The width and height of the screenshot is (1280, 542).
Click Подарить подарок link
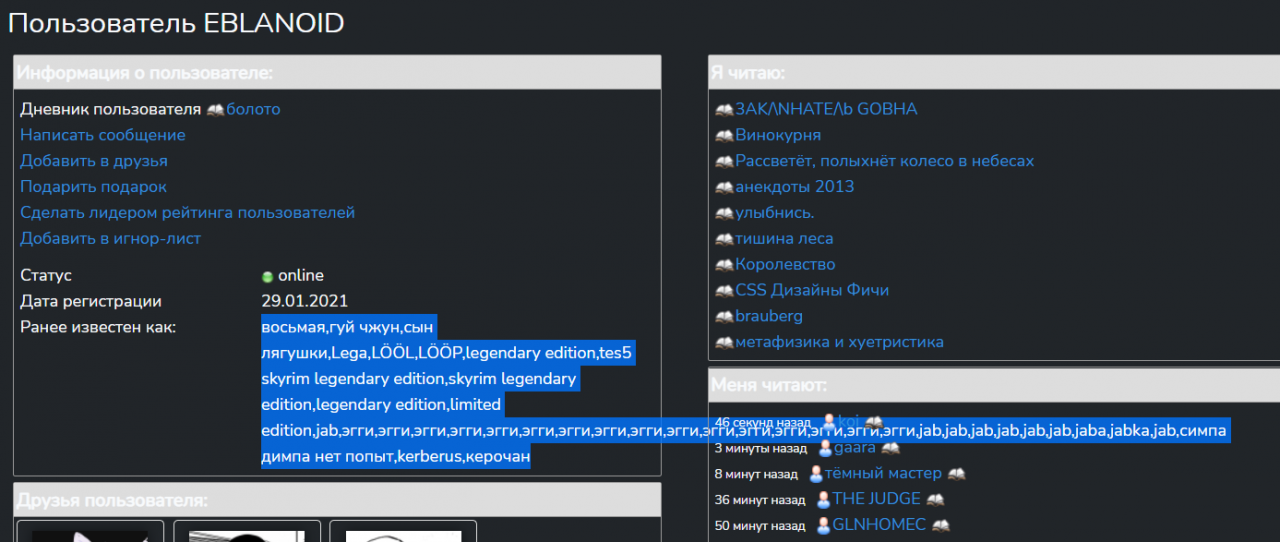93,187
